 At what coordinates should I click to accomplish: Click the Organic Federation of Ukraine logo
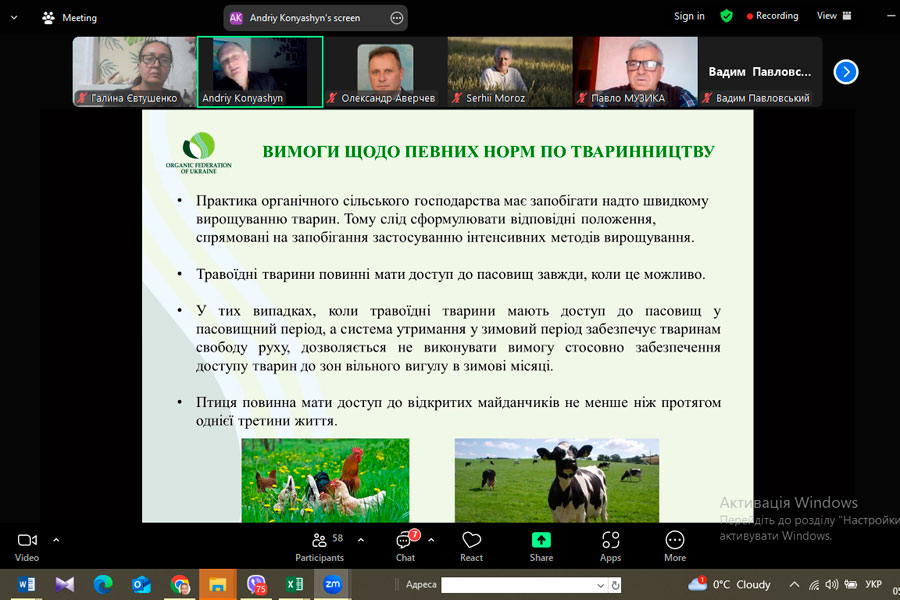click(199, 153)
